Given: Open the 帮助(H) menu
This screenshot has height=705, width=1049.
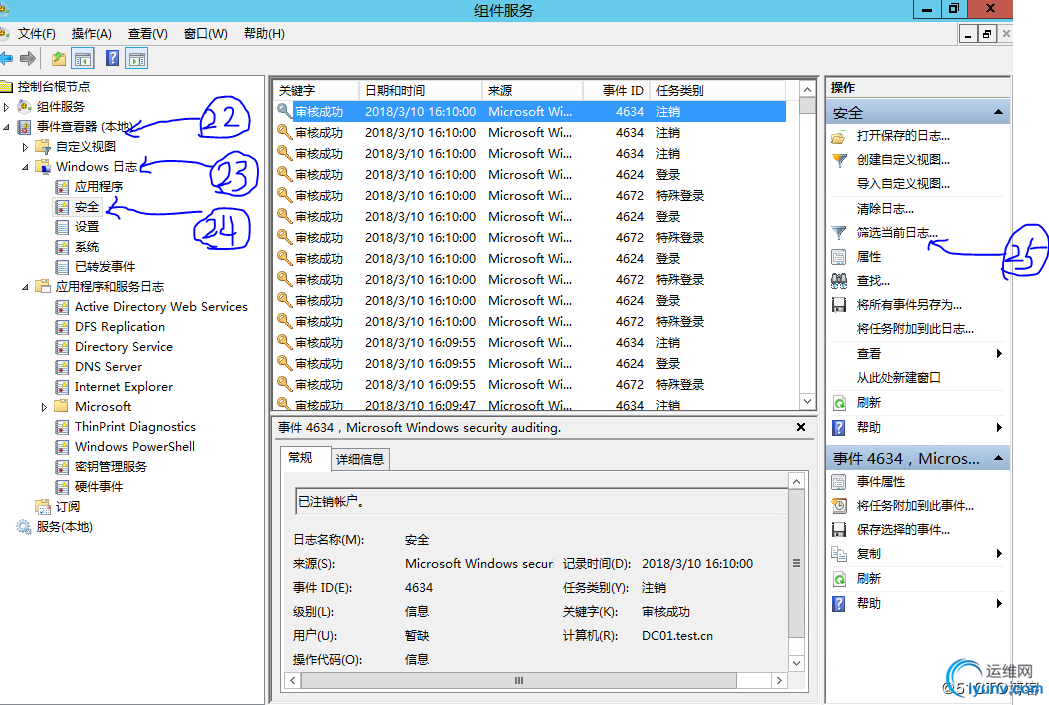Looking at the screenshot, I should (264, 33).
